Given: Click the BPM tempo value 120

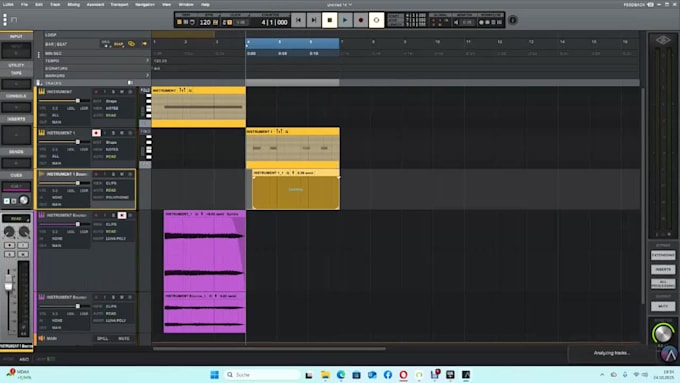Looking at the screenshot, I should pos(205,22).
